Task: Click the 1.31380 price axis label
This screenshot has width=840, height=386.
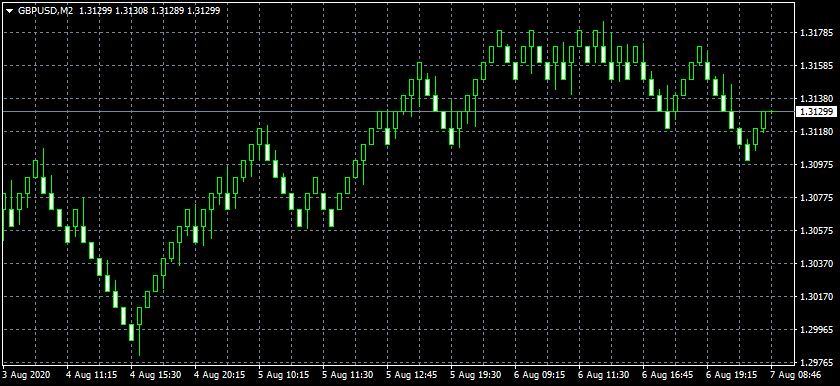Action: (815, 99)
